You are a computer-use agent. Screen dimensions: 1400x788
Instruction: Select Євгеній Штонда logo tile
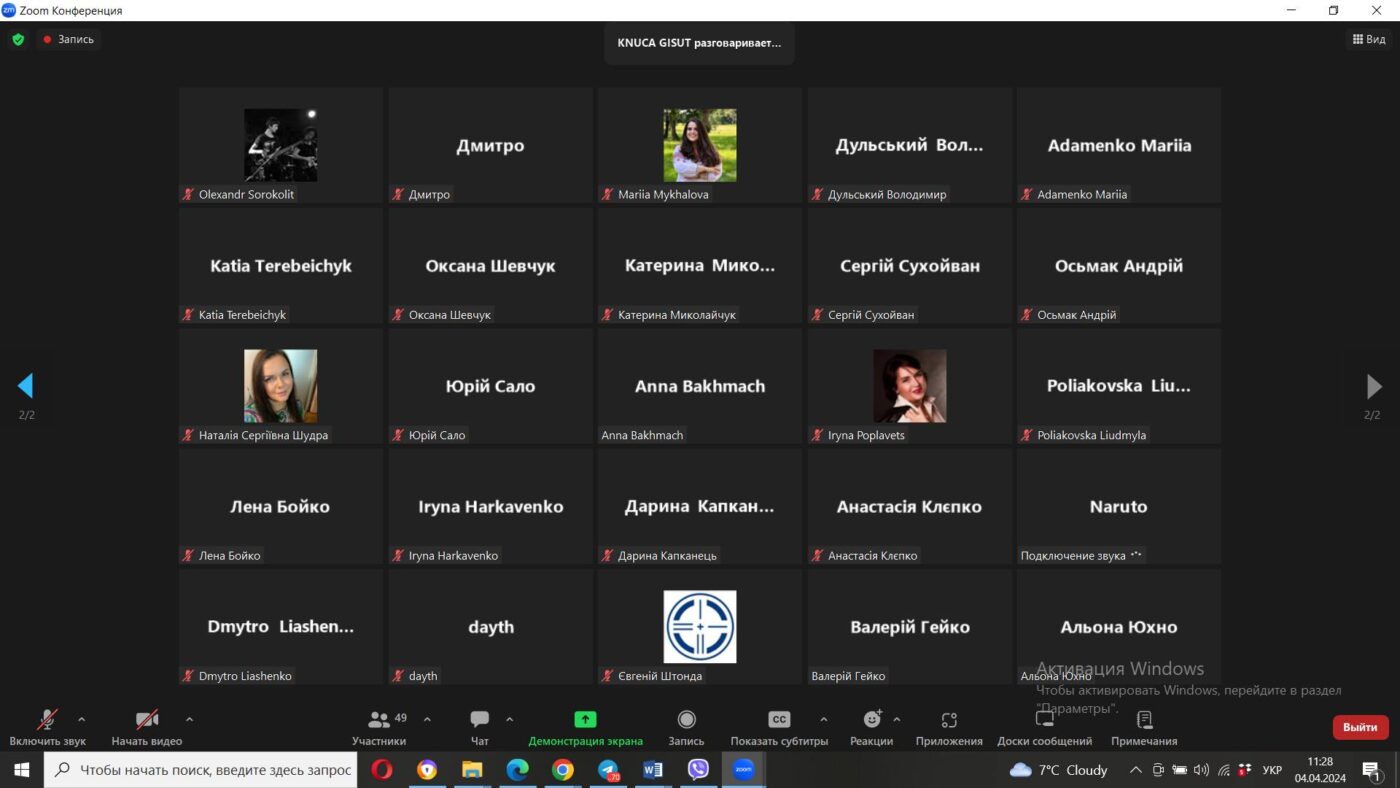click(x=700, y=627)
